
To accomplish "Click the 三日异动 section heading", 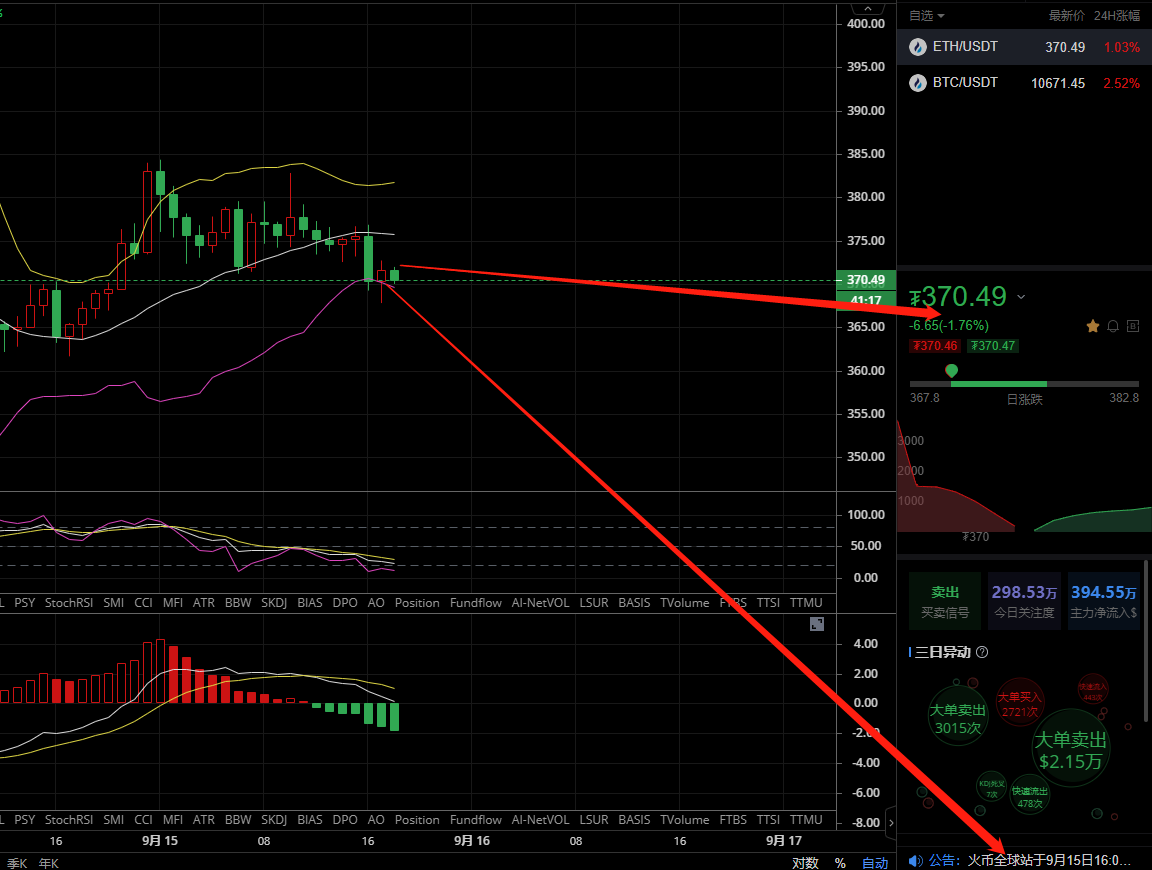I will (943, 652).
